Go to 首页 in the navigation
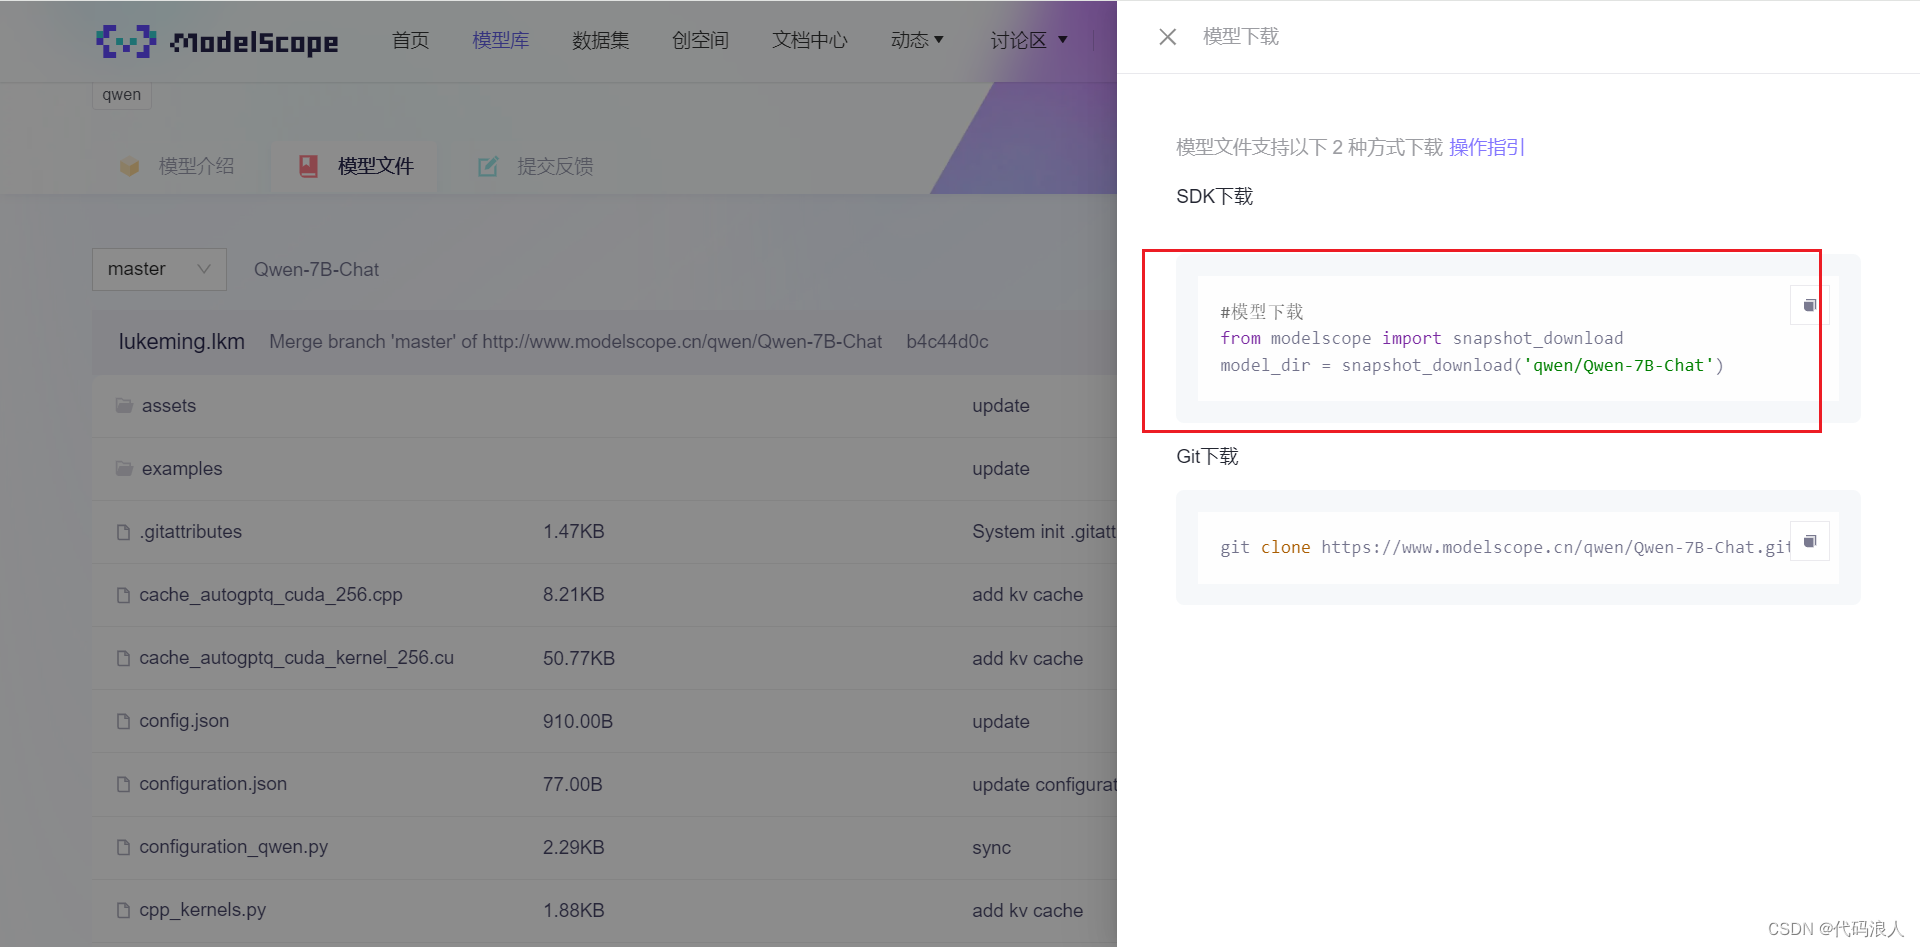1920x947 pixels. pyautogui.click(x=410, y=40)
